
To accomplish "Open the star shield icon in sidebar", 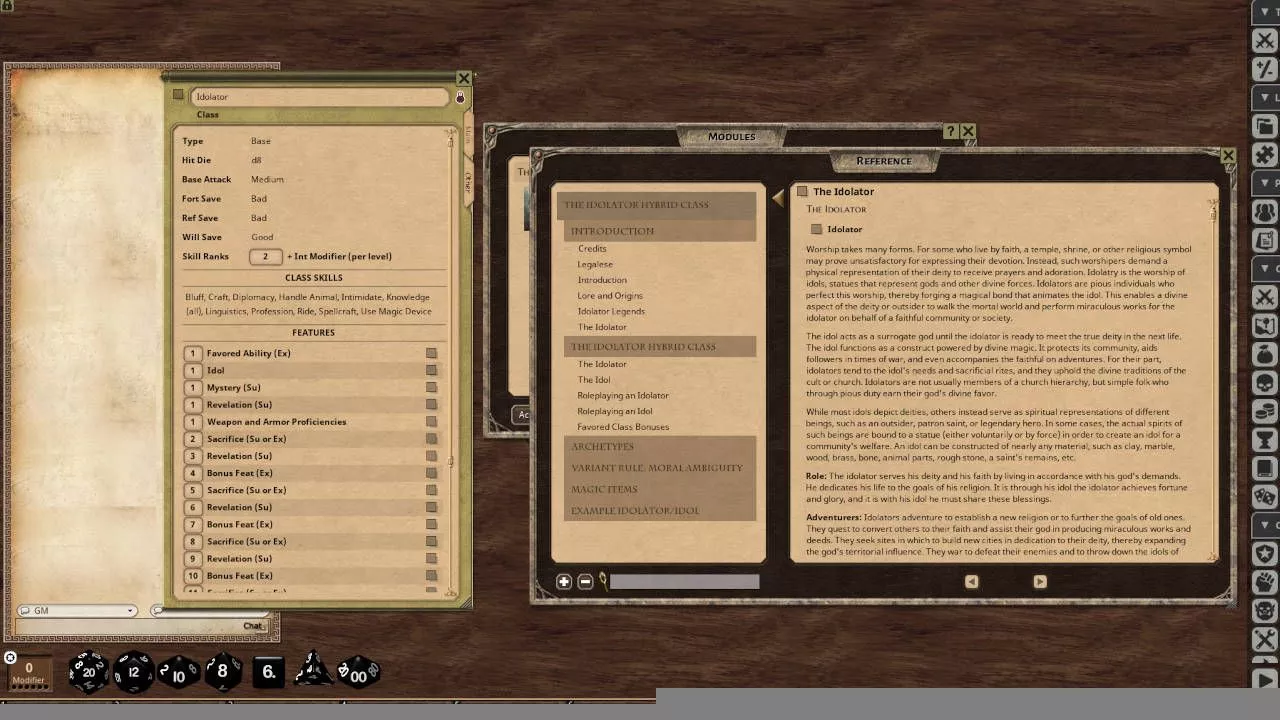I will [1265, 554].
